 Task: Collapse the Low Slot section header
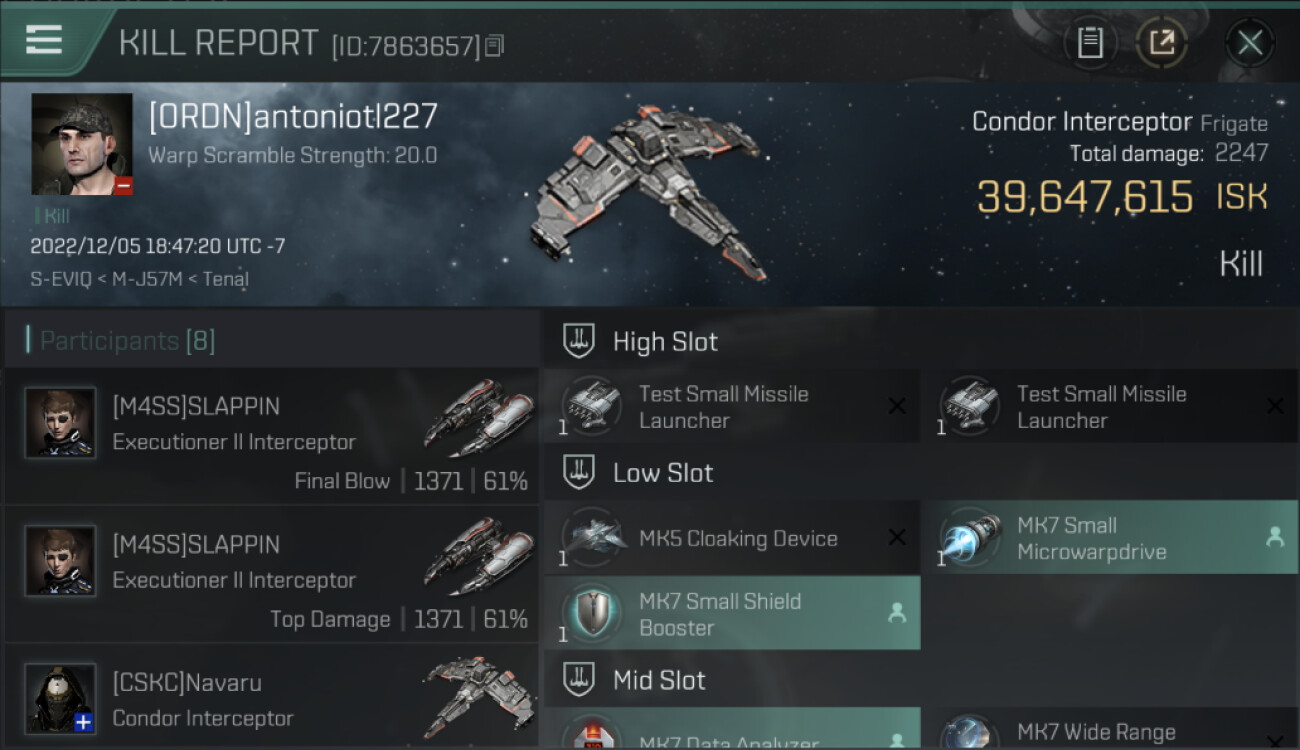pyautogui.click(x=920, y=472)
